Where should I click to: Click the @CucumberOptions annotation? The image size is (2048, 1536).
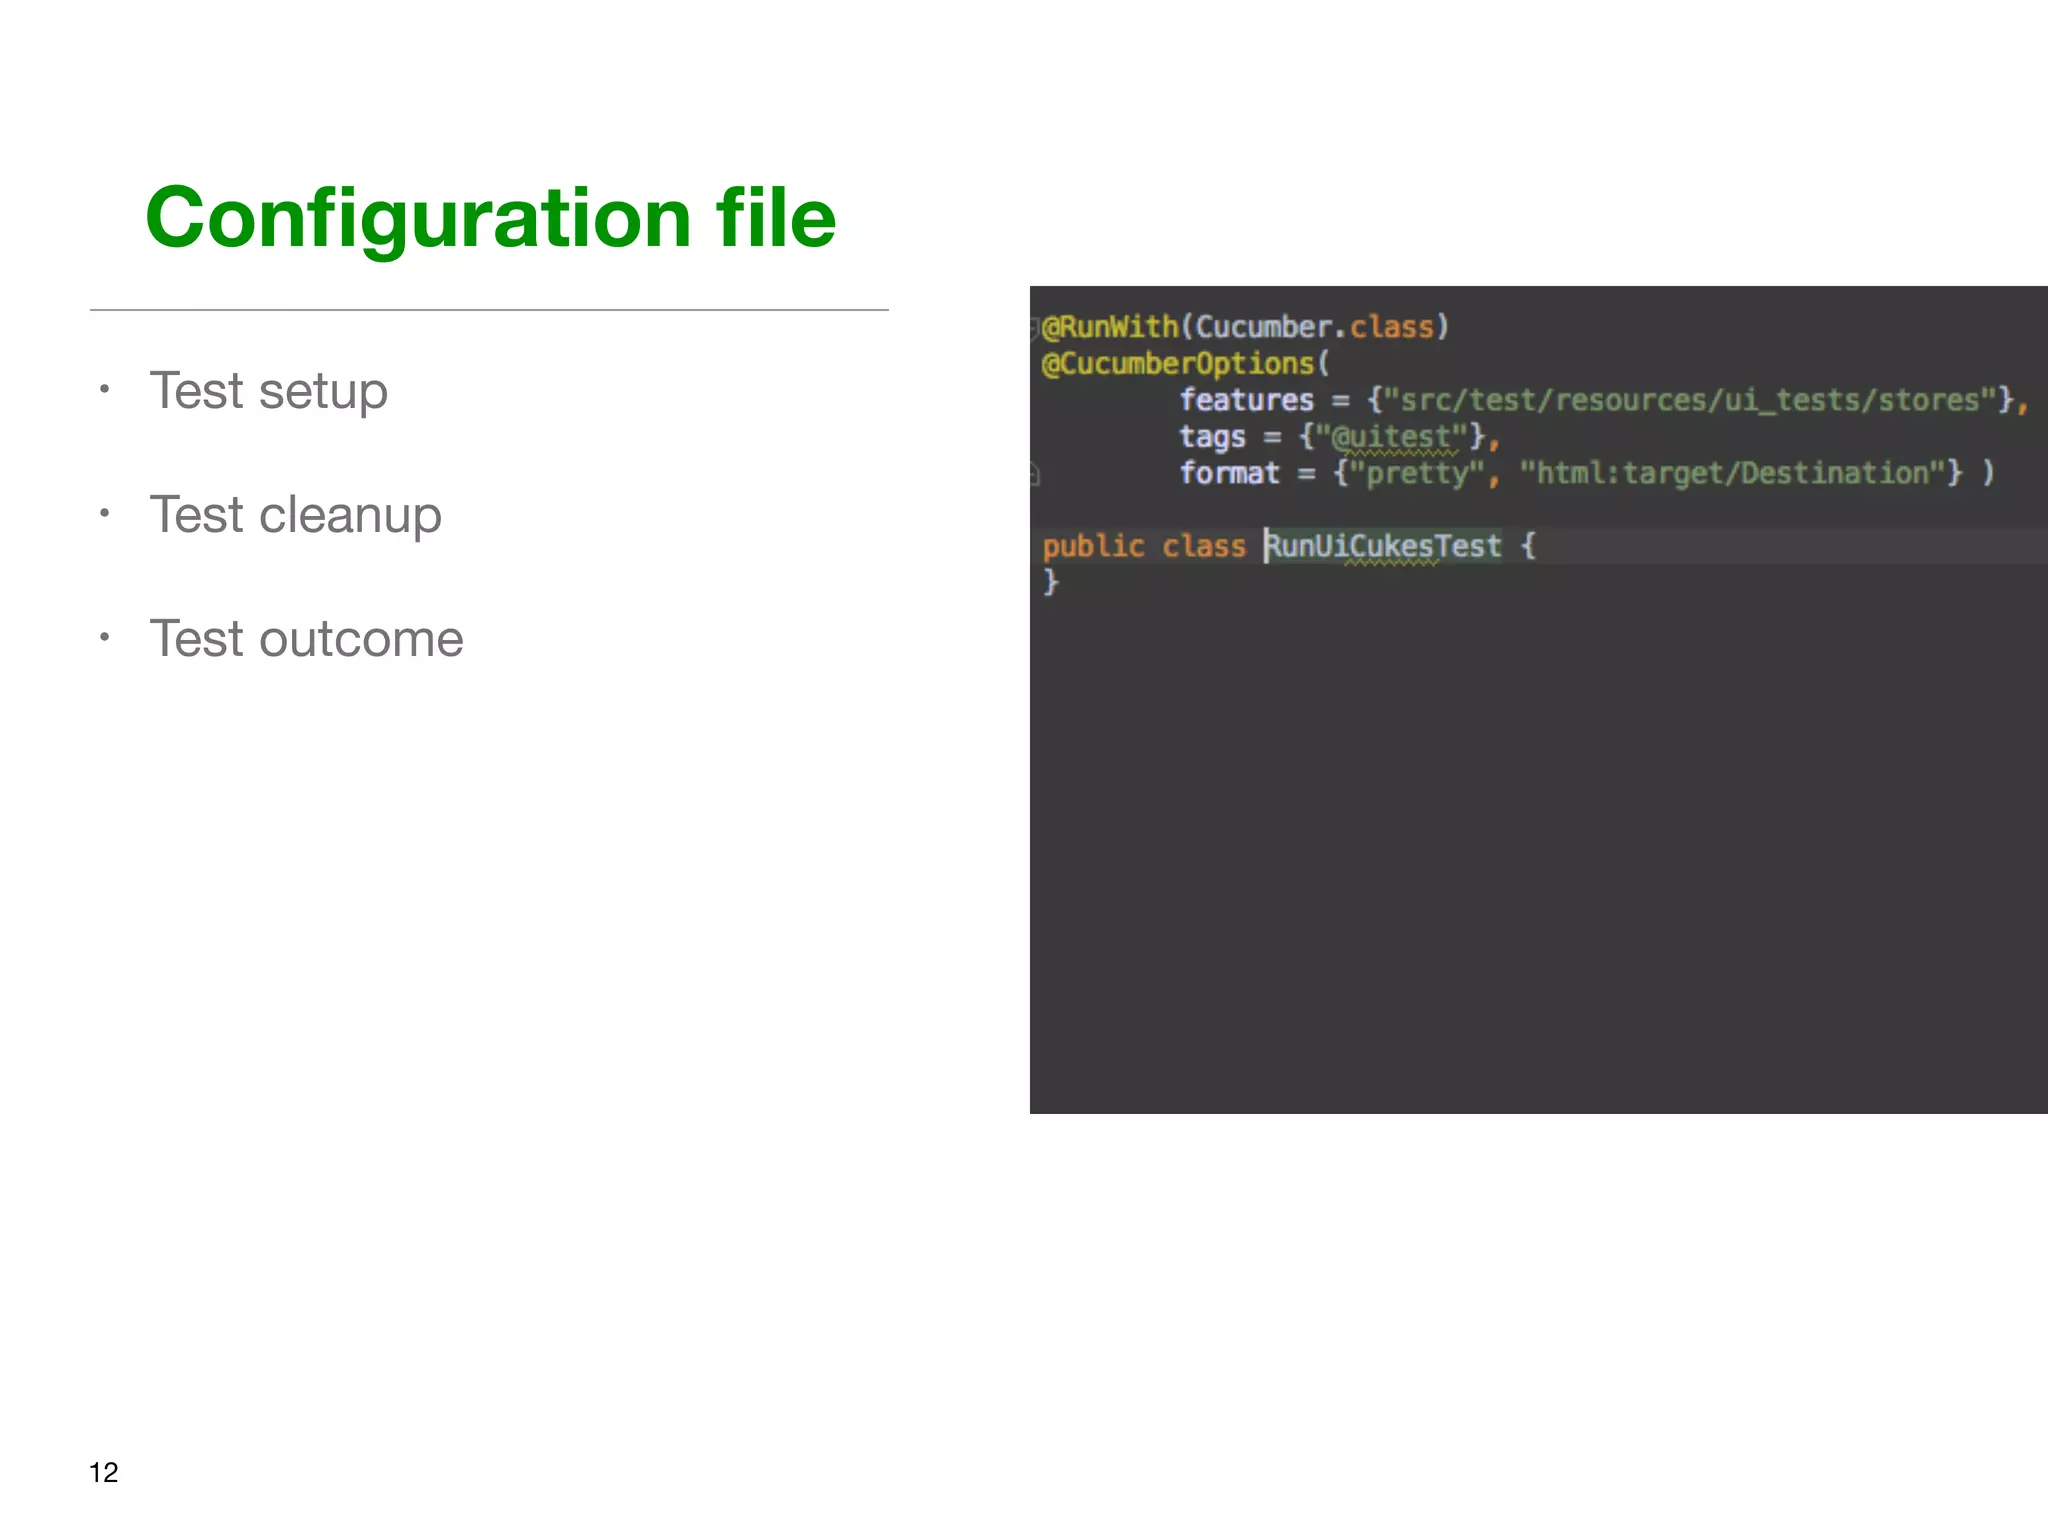[1177, 363]
